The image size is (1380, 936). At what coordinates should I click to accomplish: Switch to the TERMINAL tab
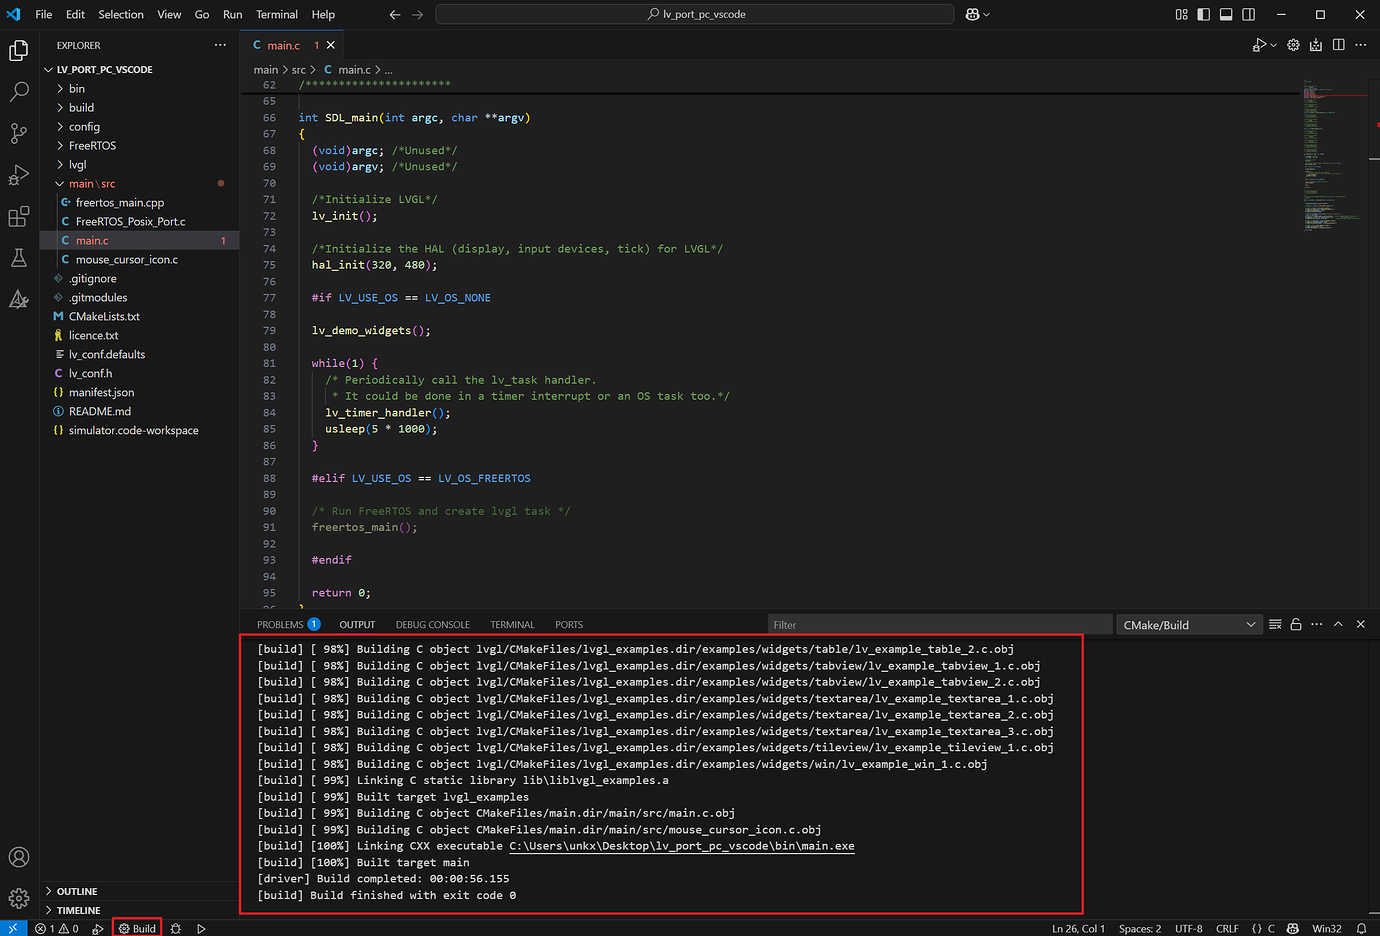click(512, 624)
